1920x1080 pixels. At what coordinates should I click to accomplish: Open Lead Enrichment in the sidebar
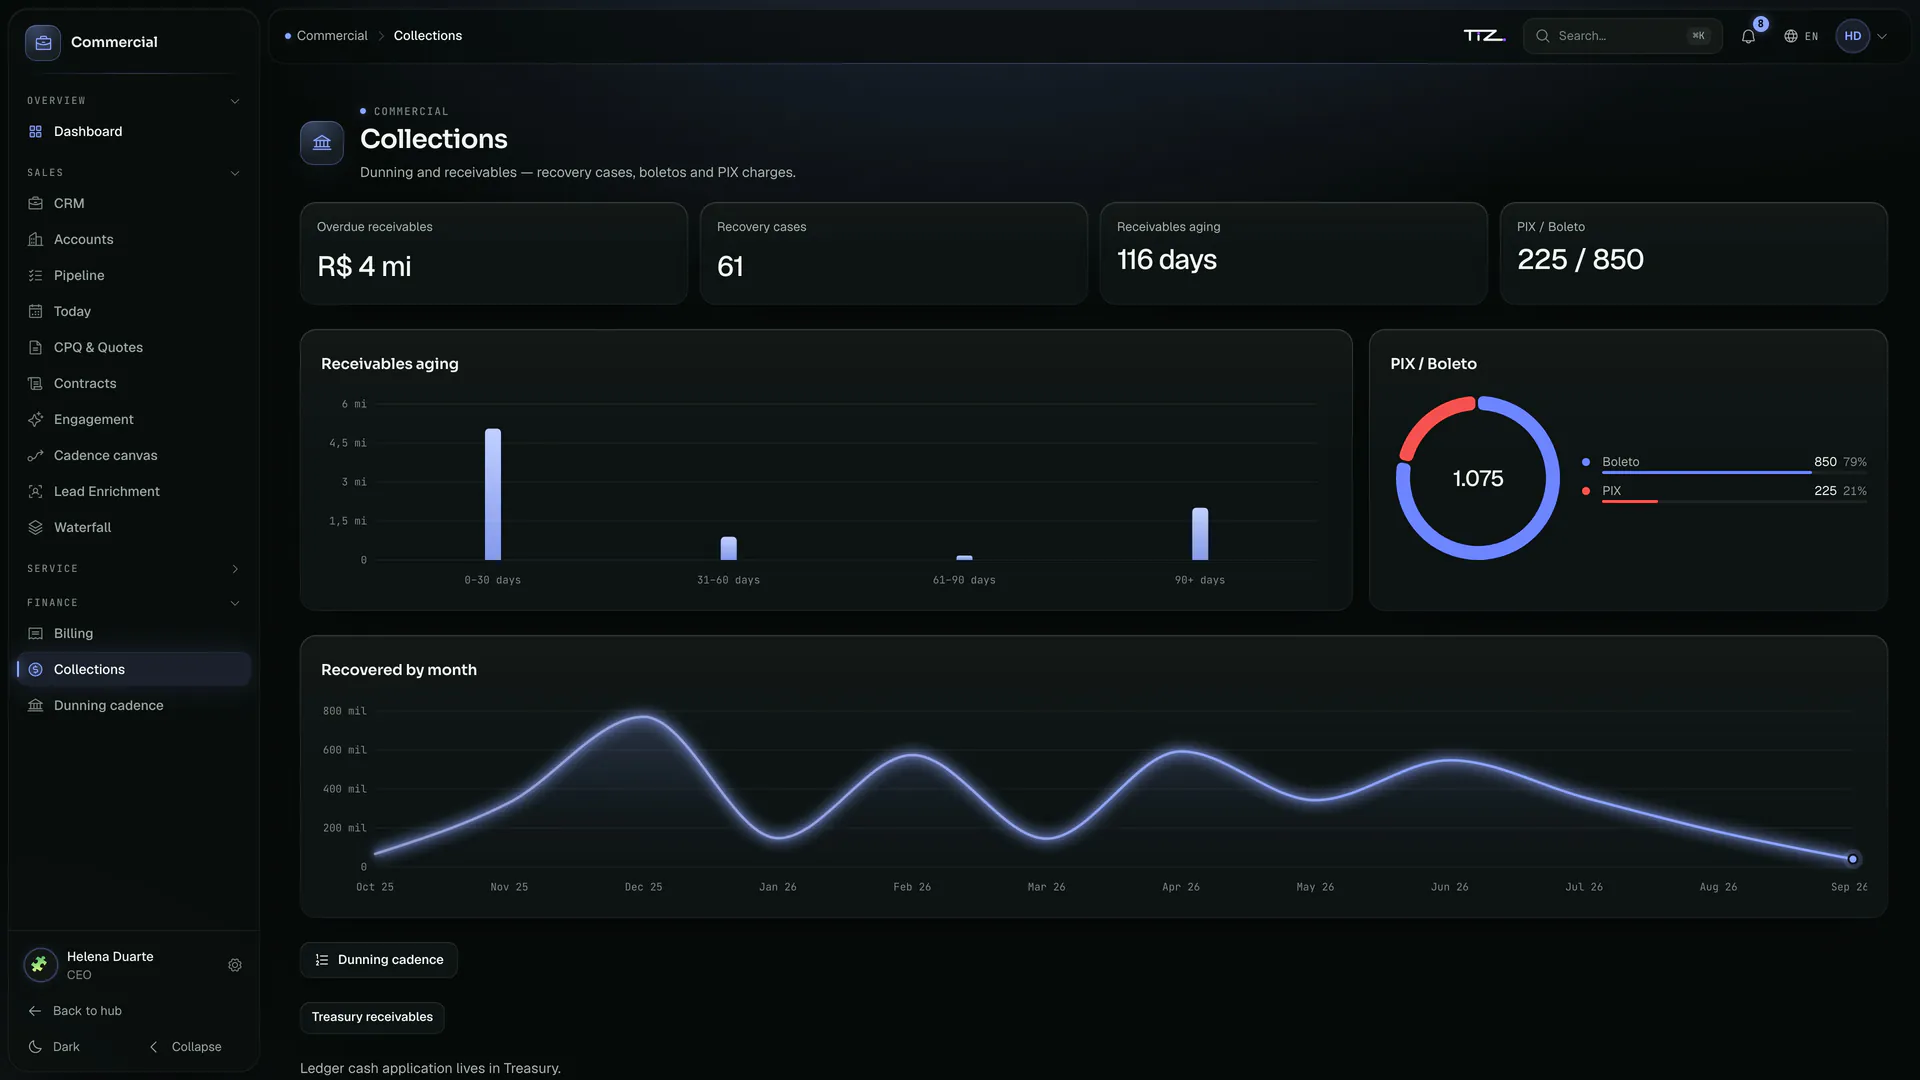[133, 491]
